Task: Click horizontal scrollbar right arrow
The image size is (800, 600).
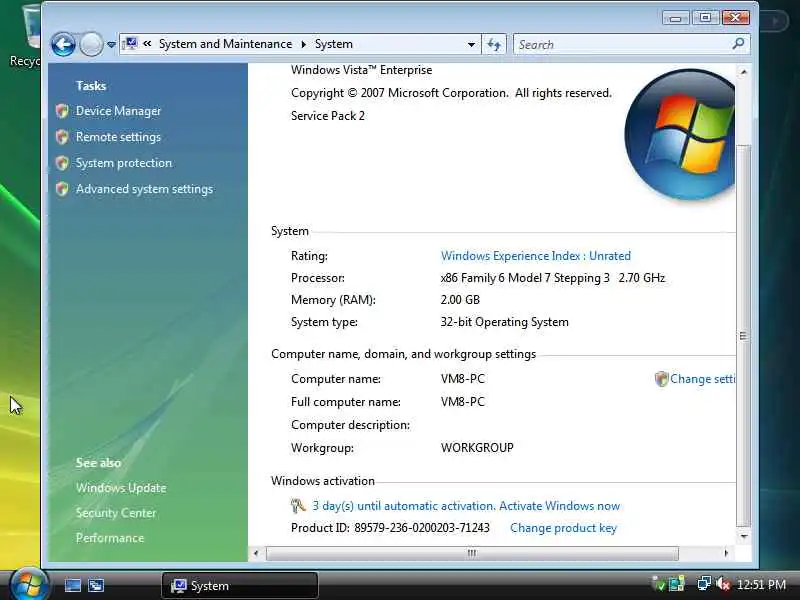Action: [726, 553]
